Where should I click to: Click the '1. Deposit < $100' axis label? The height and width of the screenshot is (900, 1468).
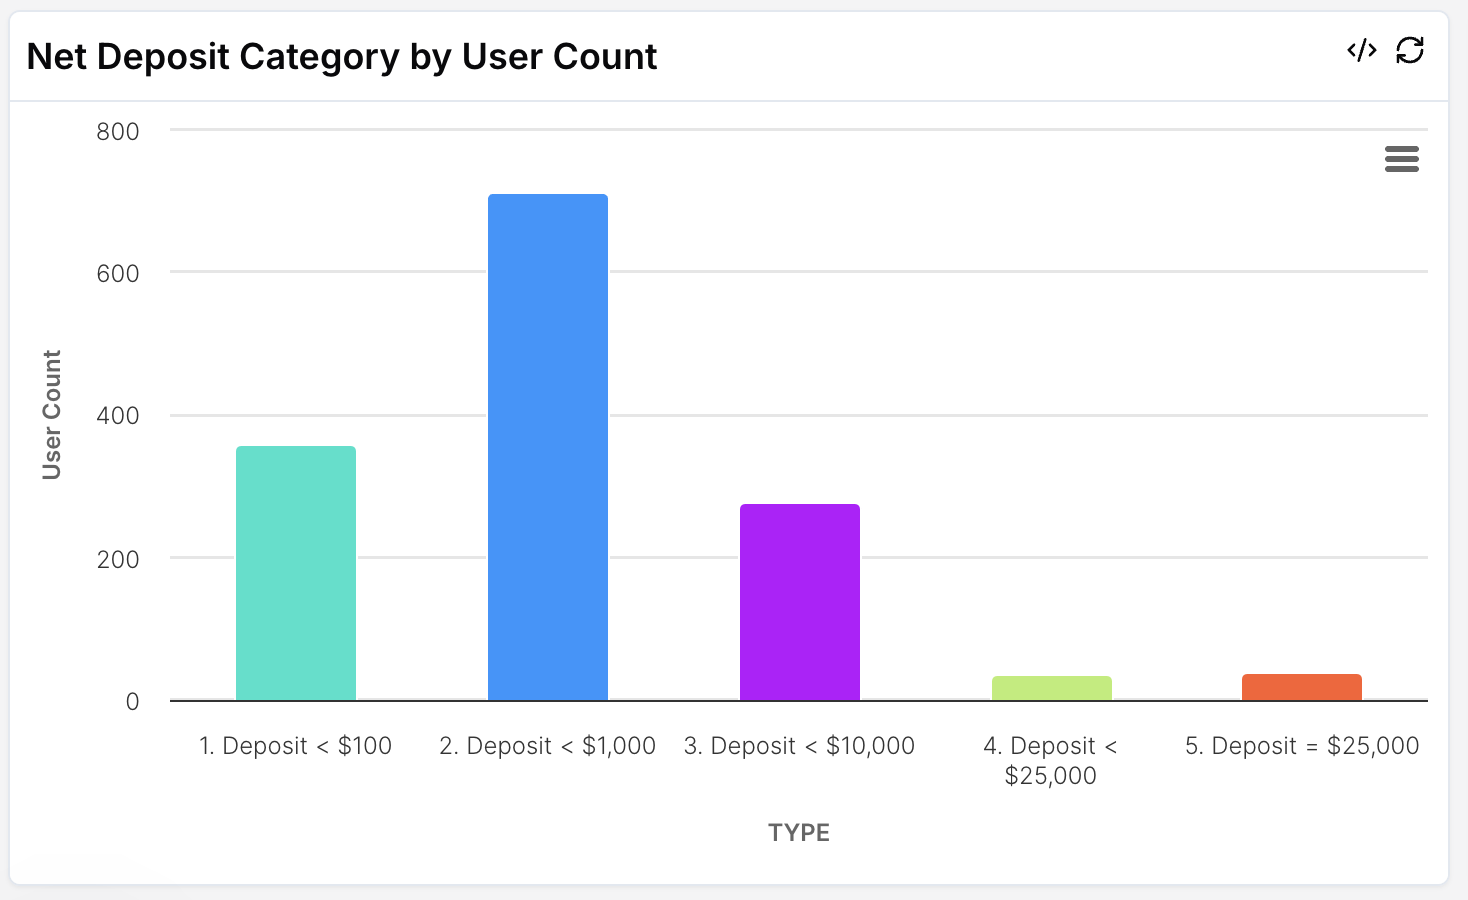pyautogui.click(x=296, y=746)
